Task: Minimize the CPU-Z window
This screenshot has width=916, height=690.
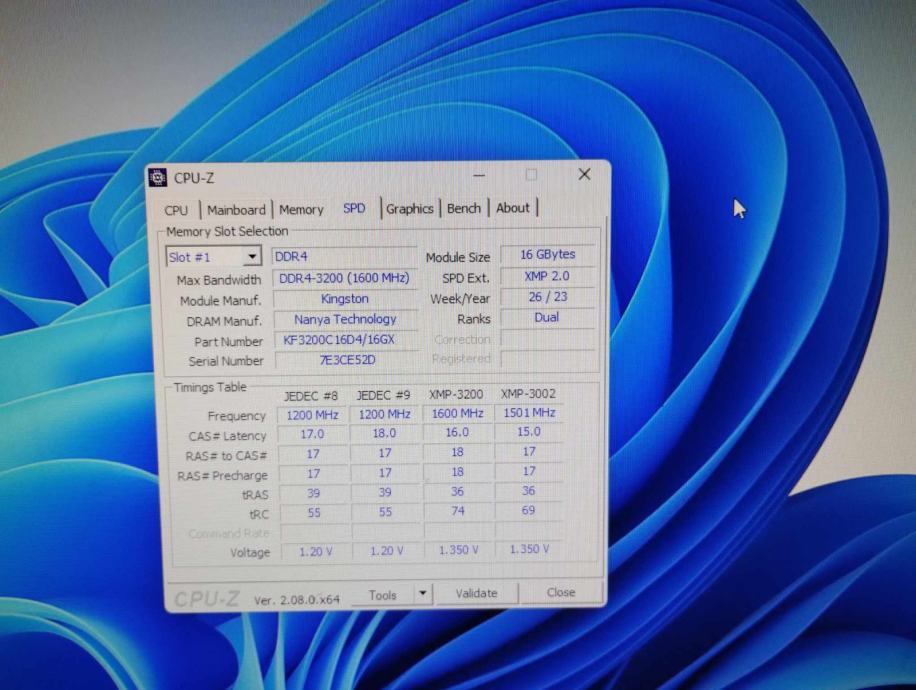Action: [x=479, y=175]
